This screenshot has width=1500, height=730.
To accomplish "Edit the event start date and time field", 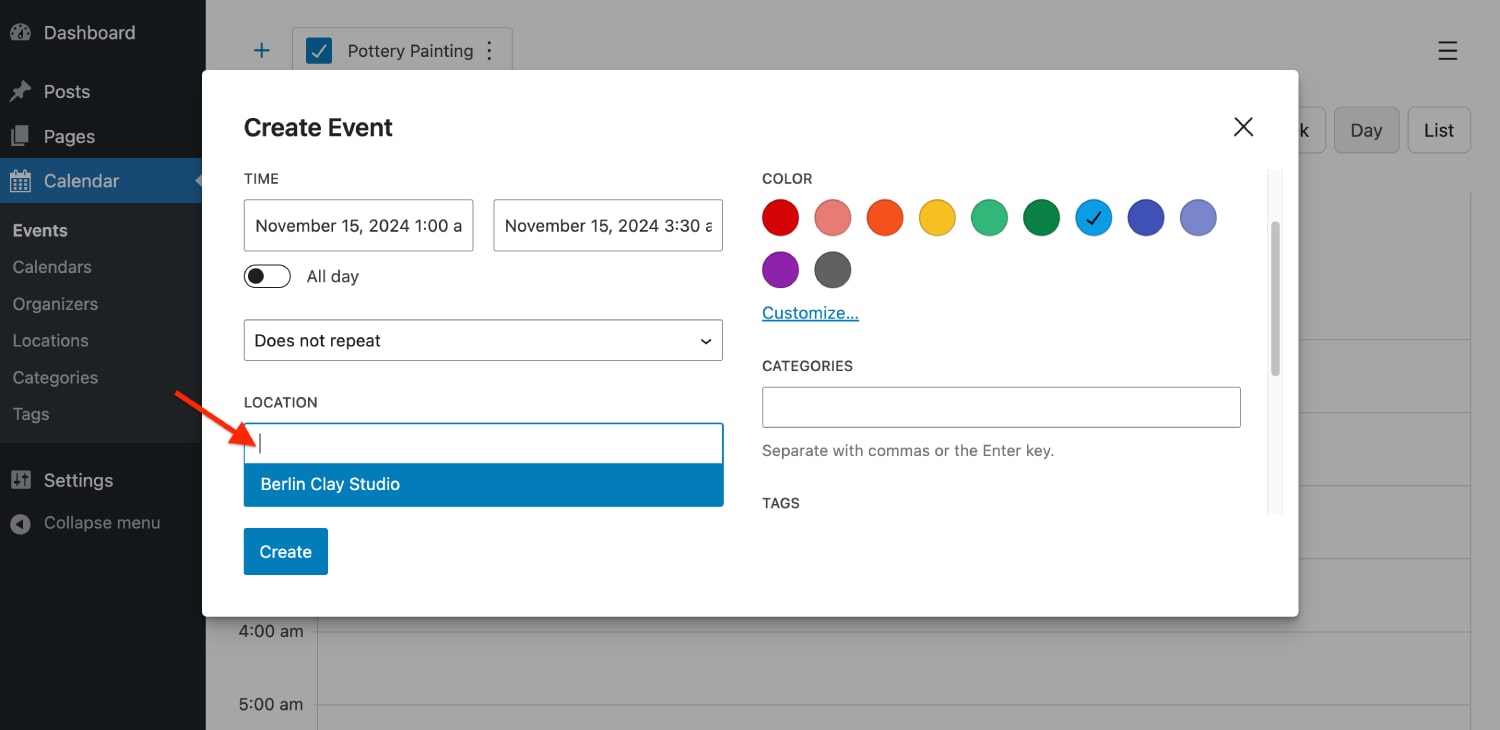I will [359, 225].
